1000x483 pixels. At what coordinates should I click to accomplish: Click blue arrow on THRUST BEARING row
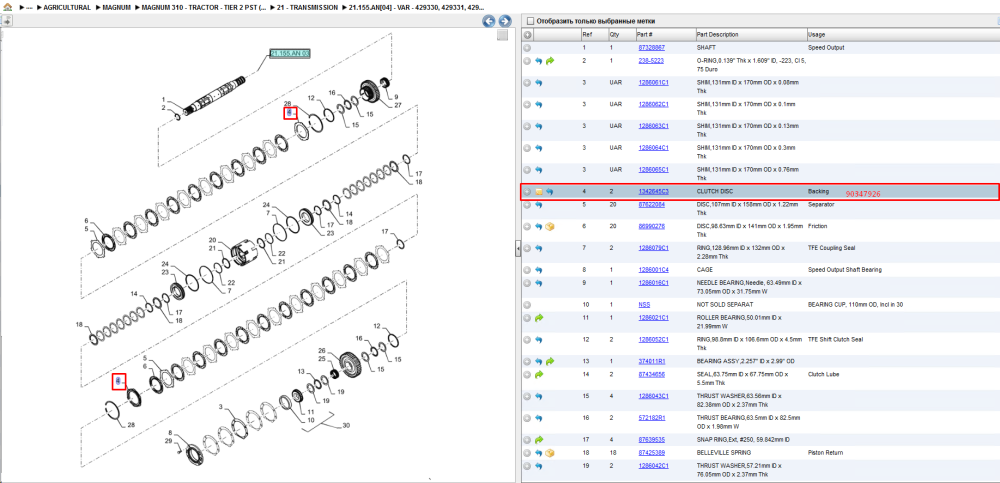[539, 418]
